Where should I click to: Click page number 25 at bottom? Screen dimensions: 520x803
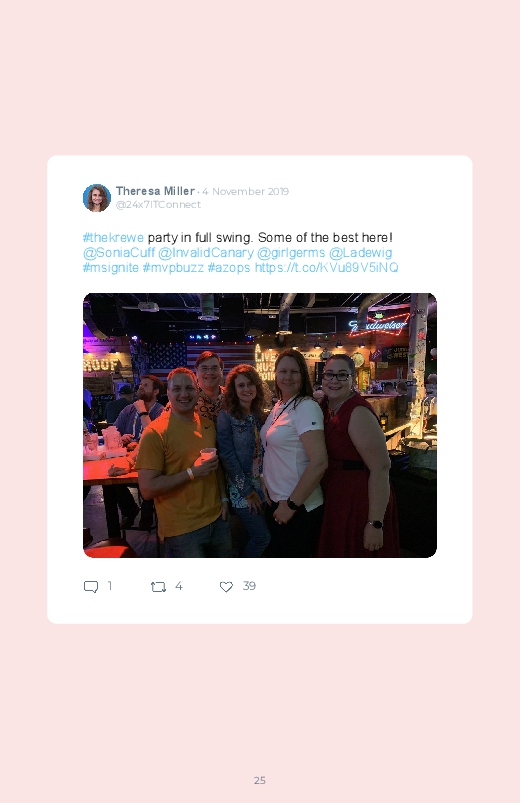click(x=260, y=780)
